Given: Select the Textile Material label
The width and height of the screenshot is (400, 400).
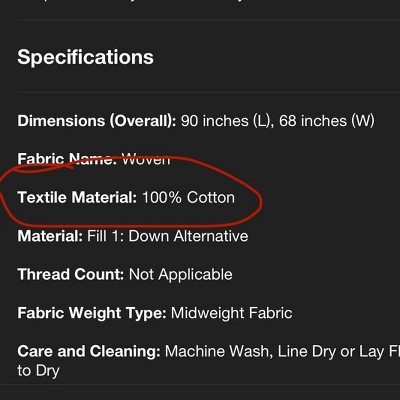Looking at the screenshot, I should (x=77, y=197).
